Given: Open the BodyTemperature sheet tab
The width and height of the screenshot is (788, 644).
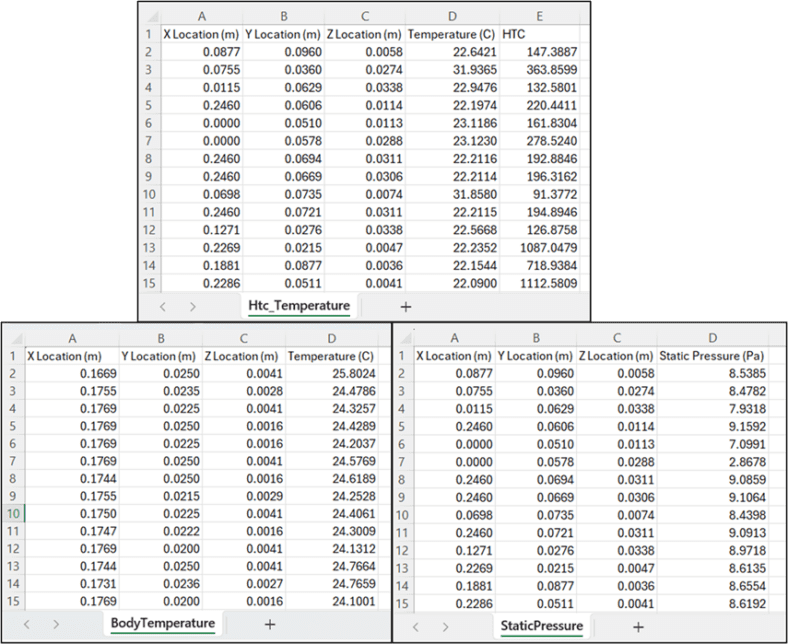Looking at the screenshot, I should (163, 623).
